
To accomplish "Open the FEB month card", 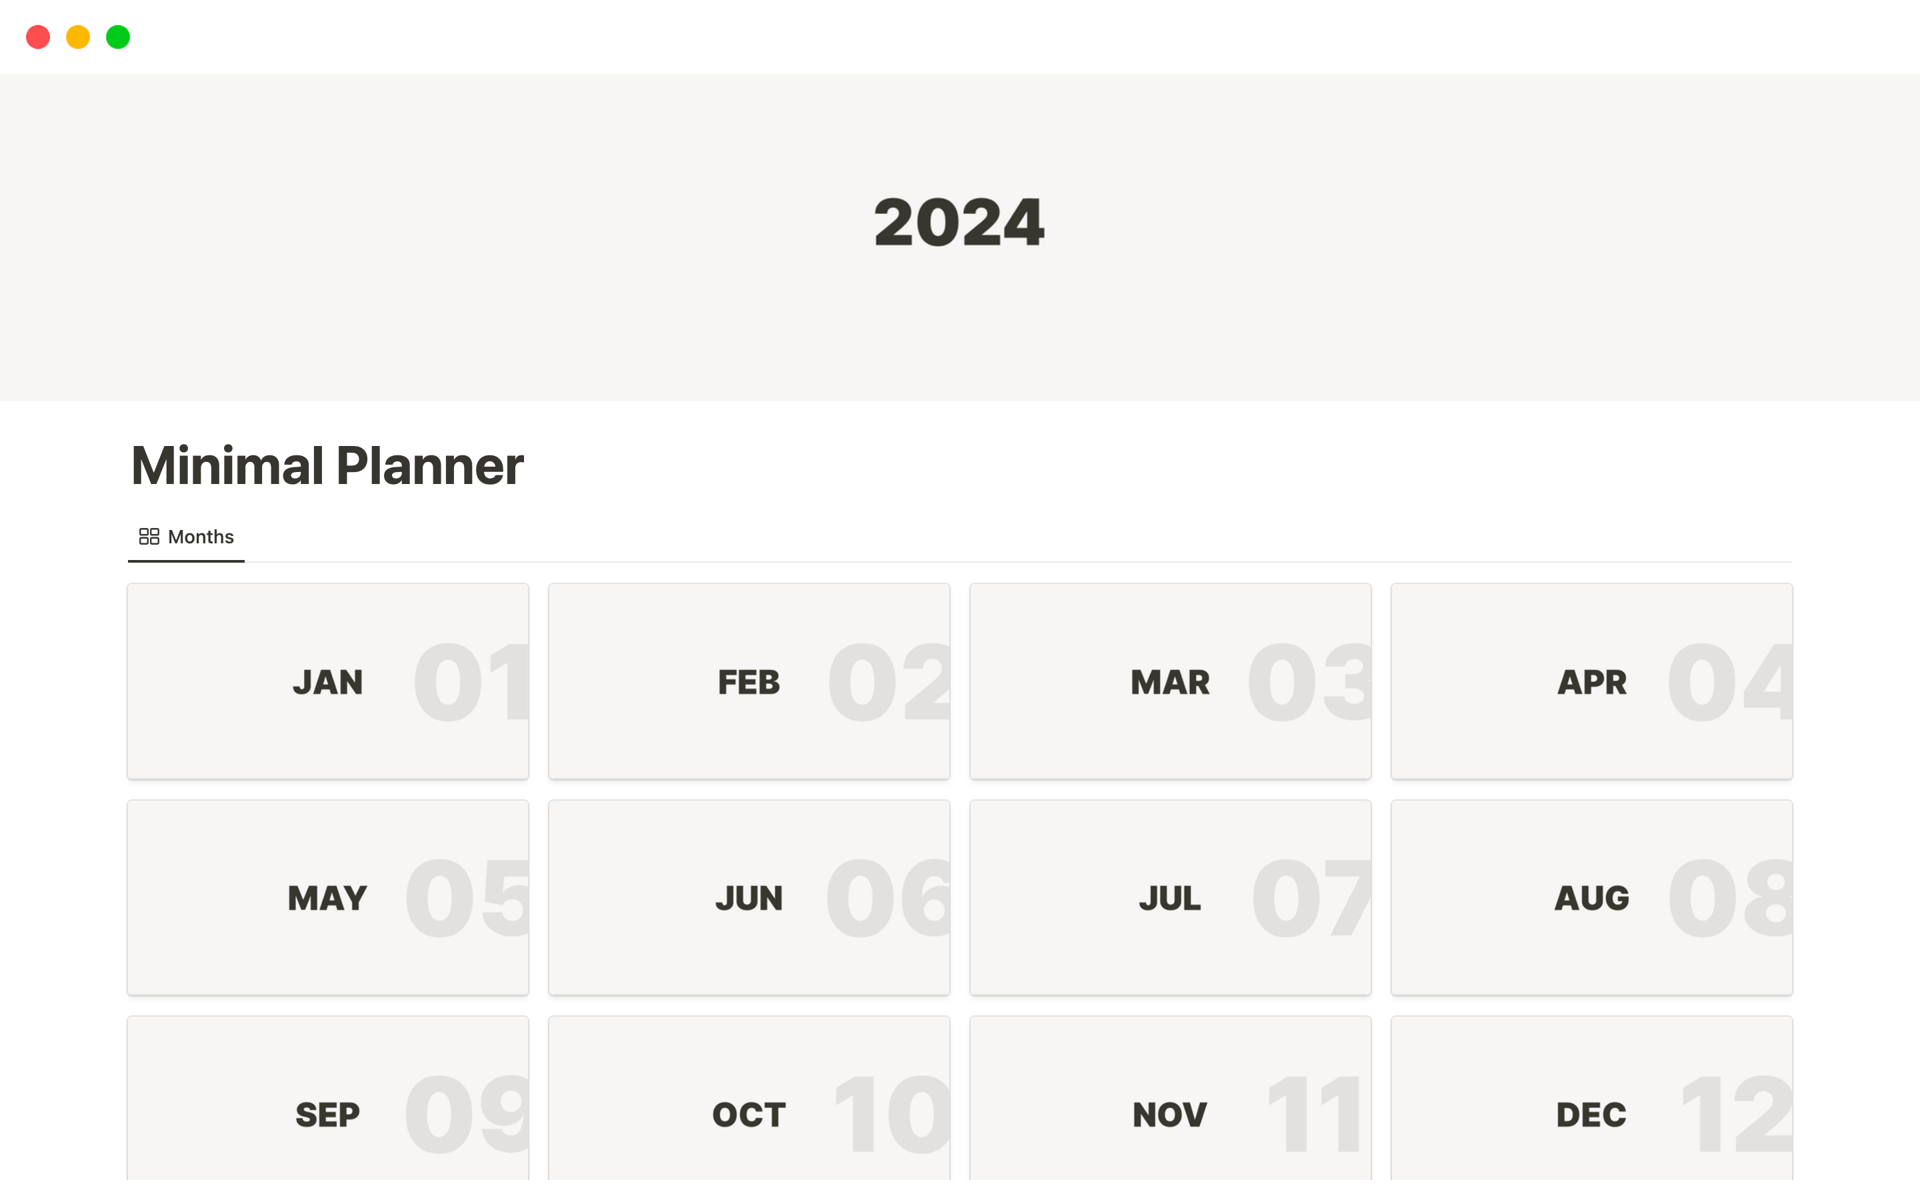I will coord(749,682).
